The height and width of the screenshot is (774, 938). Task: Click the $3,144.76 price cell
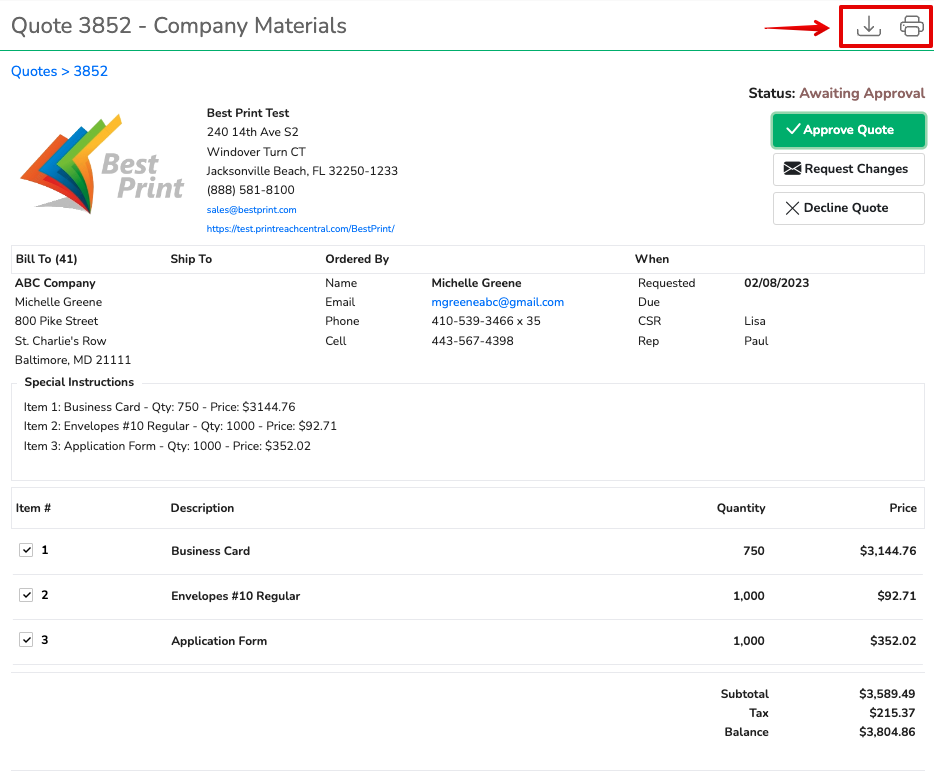[888, 551]
